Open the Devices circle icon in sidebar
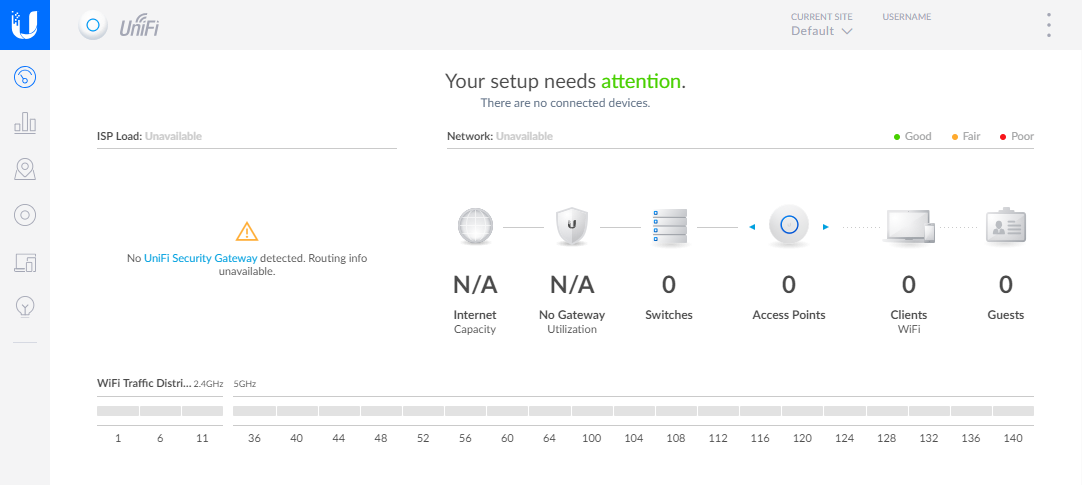The height and width of the screenshot is (485, 1082). 25,215
